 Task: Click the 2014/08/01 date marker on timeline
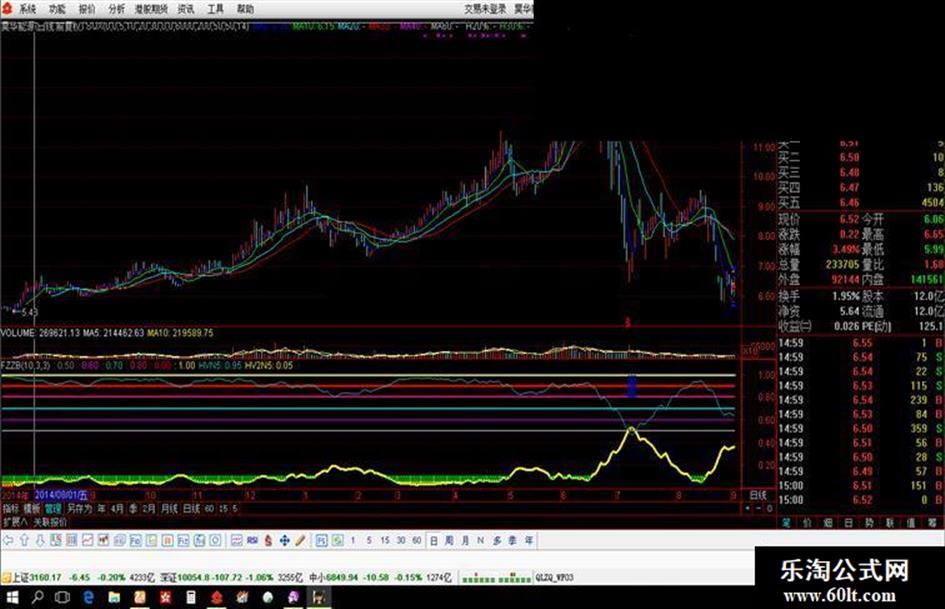point(61,496)
